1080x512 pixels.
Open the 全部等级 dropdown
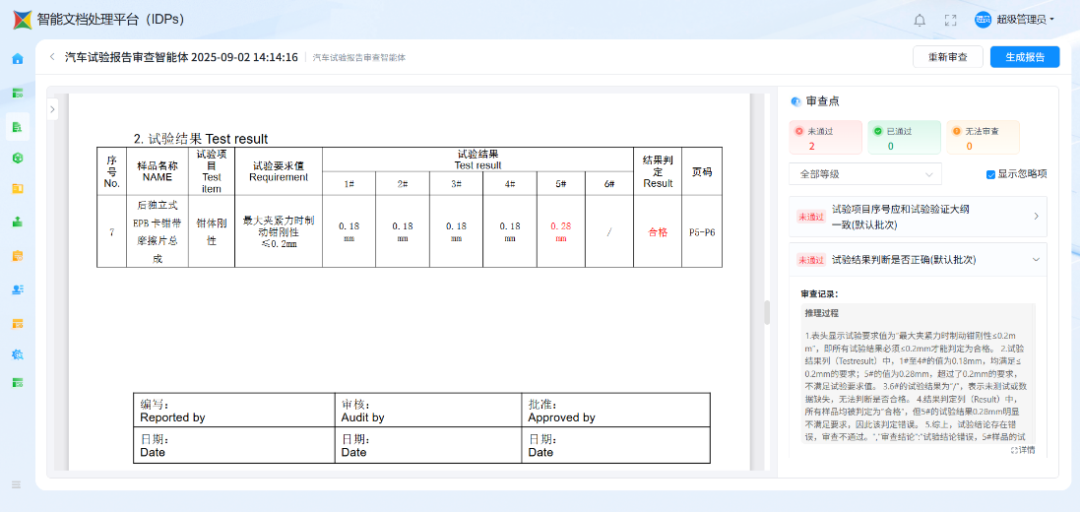(x=865, y=174)
